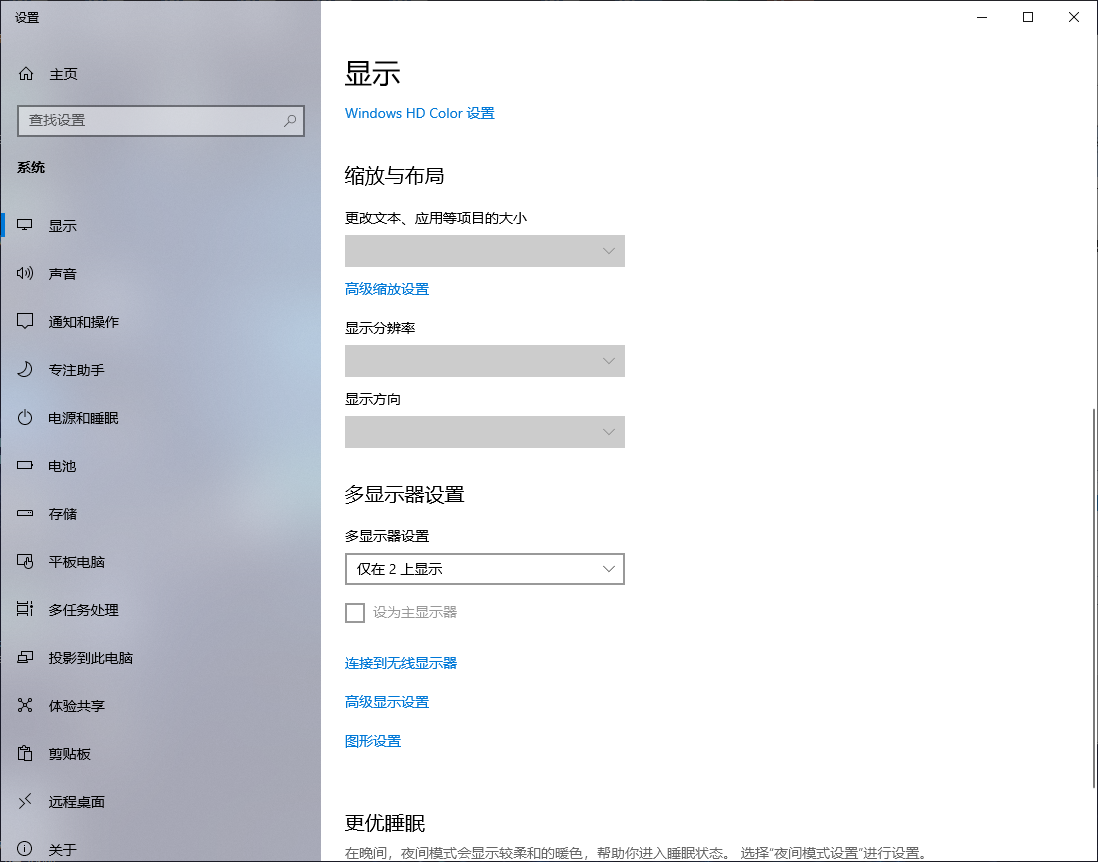Open the 显示分辨率 dropdown

point(485,361)
